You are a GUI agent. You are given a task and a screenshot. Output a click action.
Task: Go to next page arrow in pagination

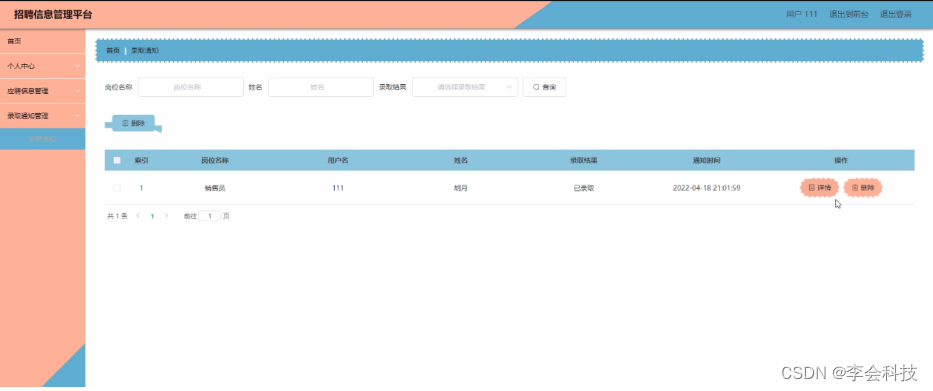[x=166, y=216]
